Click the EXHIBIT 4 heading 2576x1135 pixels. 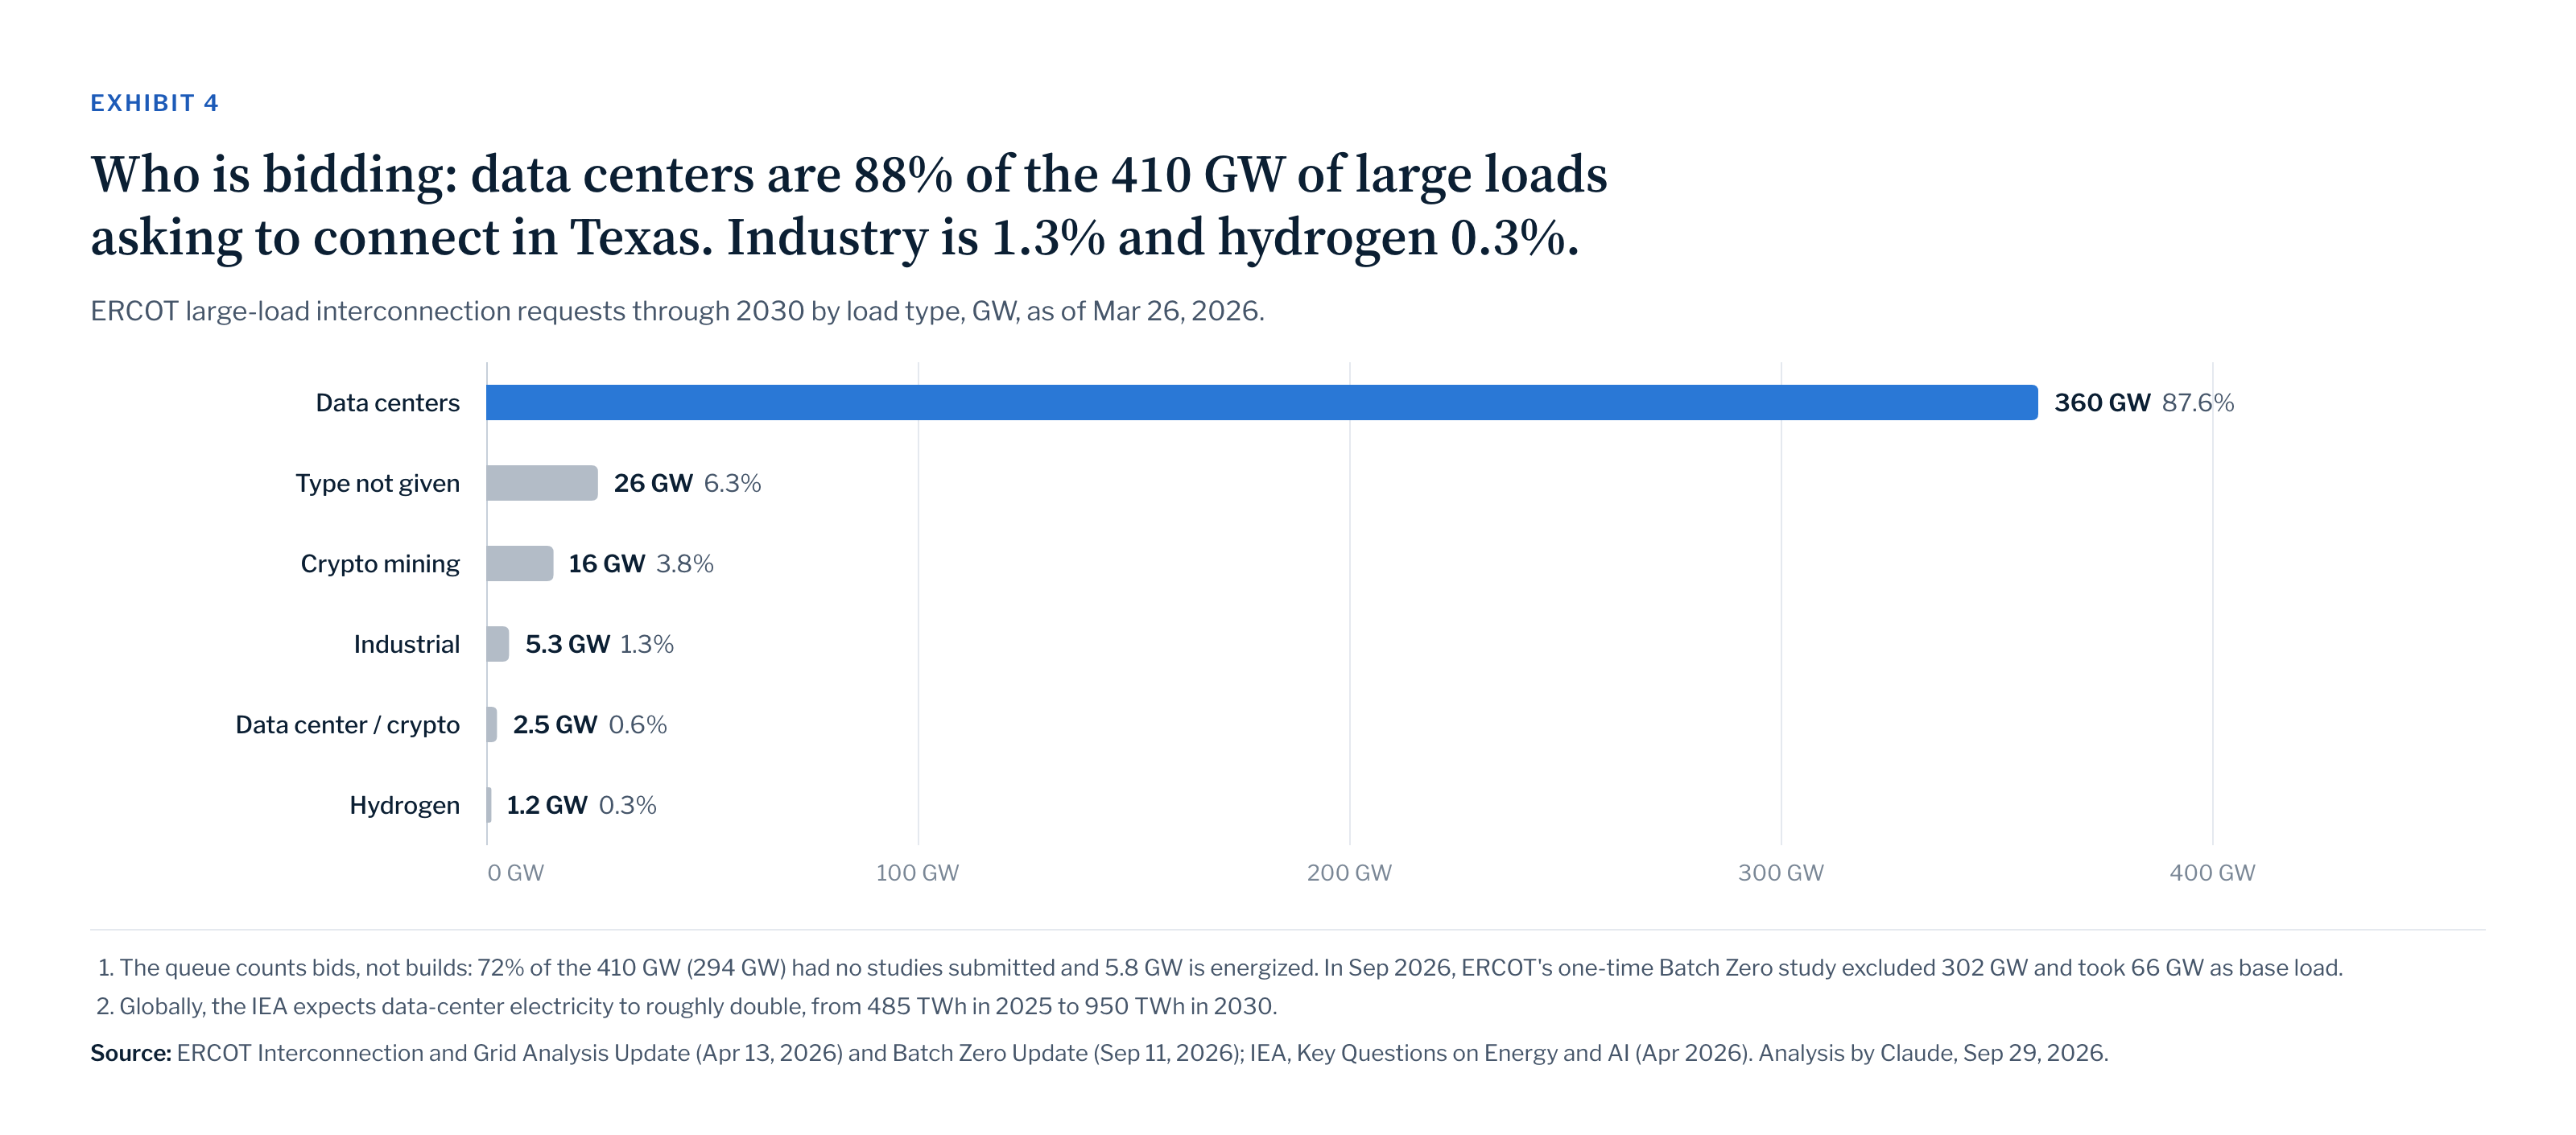pyautogui.click(x=154, y=103)
